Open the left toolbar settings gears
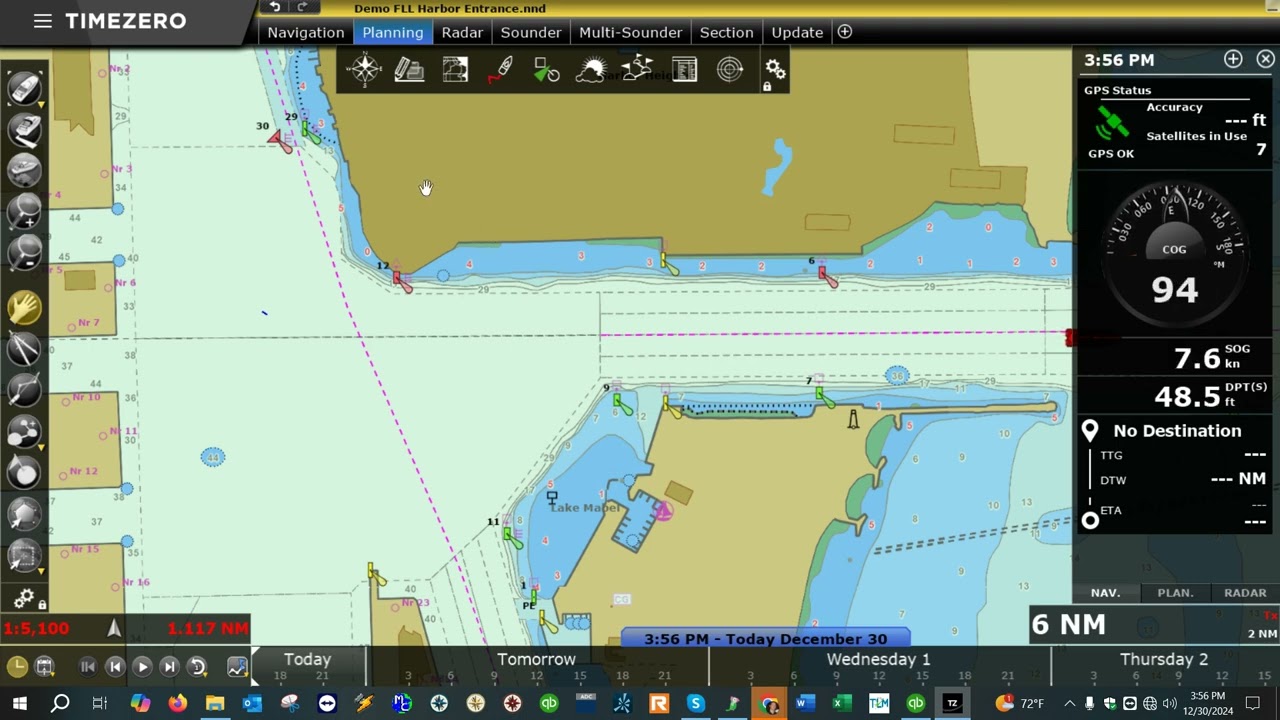The width and height of the screenshot is (1280, 720). pyautogui.click(x=25, y=599)
